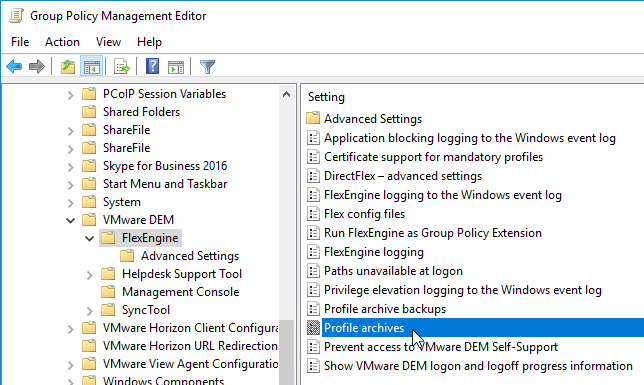Click the policy icon beside Paths unavailable at logon
Image resolution: width=644 pixels, height=385 pixels.
(313, 271)
